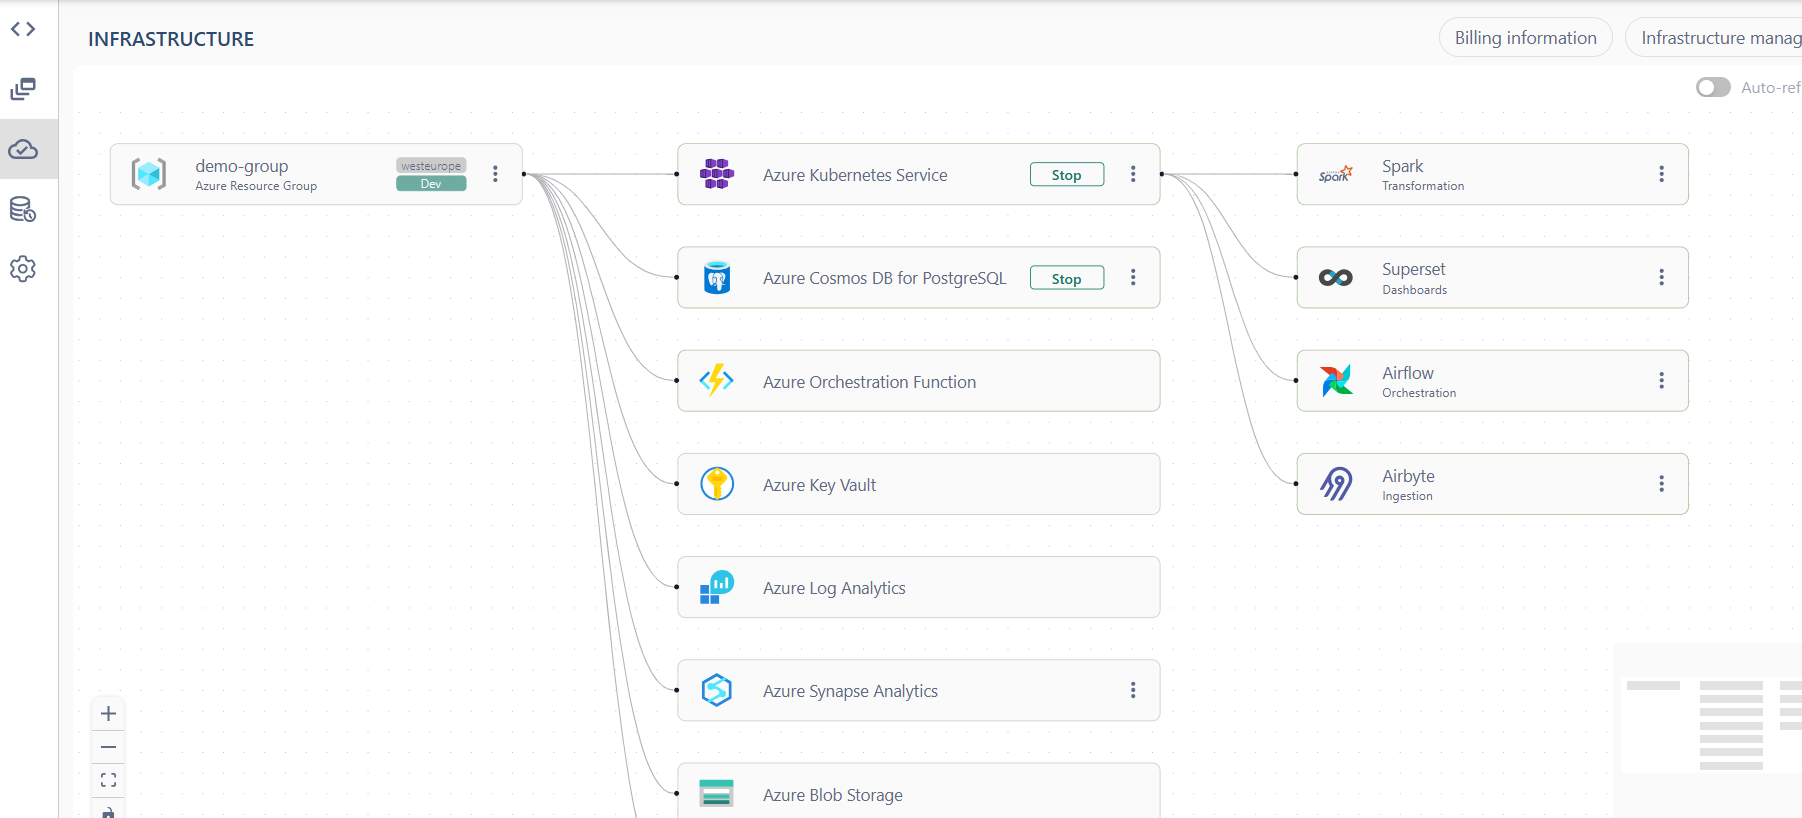Open the layered windows sidebar icon
The image size is (1802, 818).
(x=23, y=89)
